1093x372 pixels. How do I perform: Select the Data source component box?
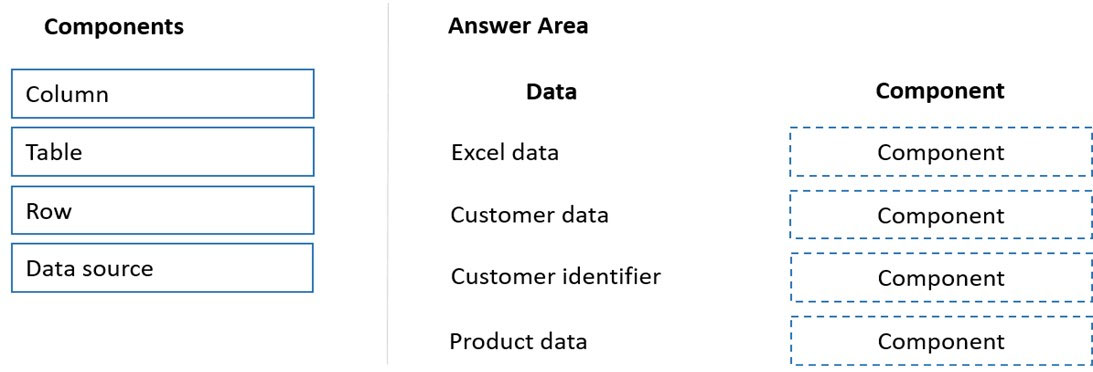(x=162, y=268)
